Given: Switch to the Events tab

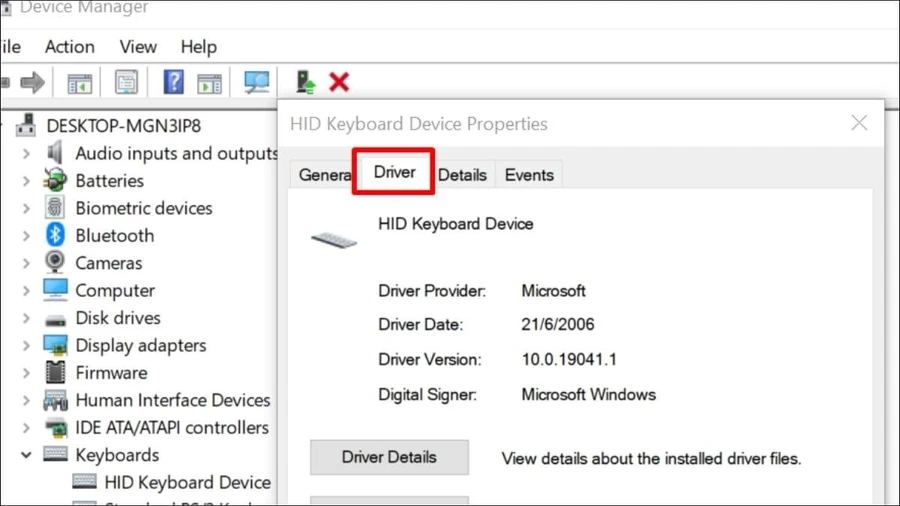Looking at the screenshot, I should click(x=529, y=175).
